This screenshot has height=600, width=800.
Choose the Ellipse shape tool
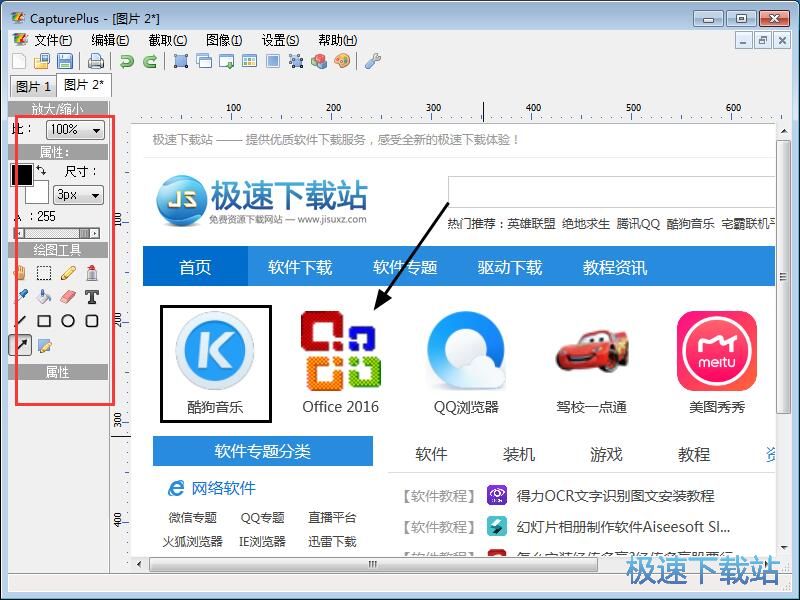click(68, 321)
